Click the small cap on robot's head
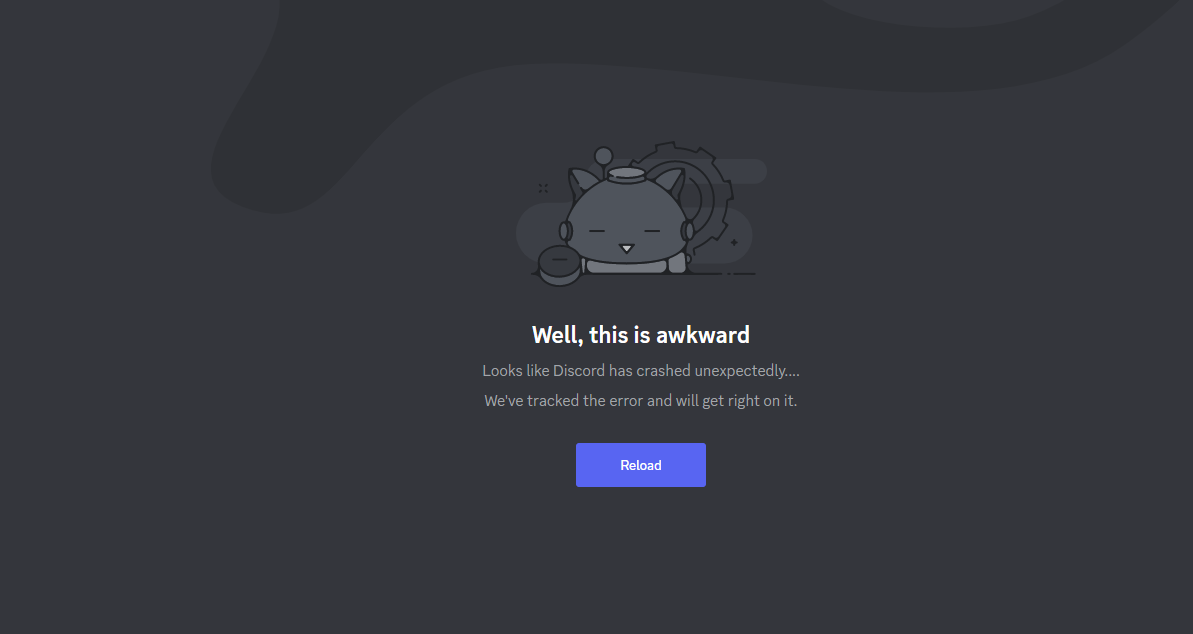The height and width of the screenshot is (634, 1193). [x=626, y=176]
